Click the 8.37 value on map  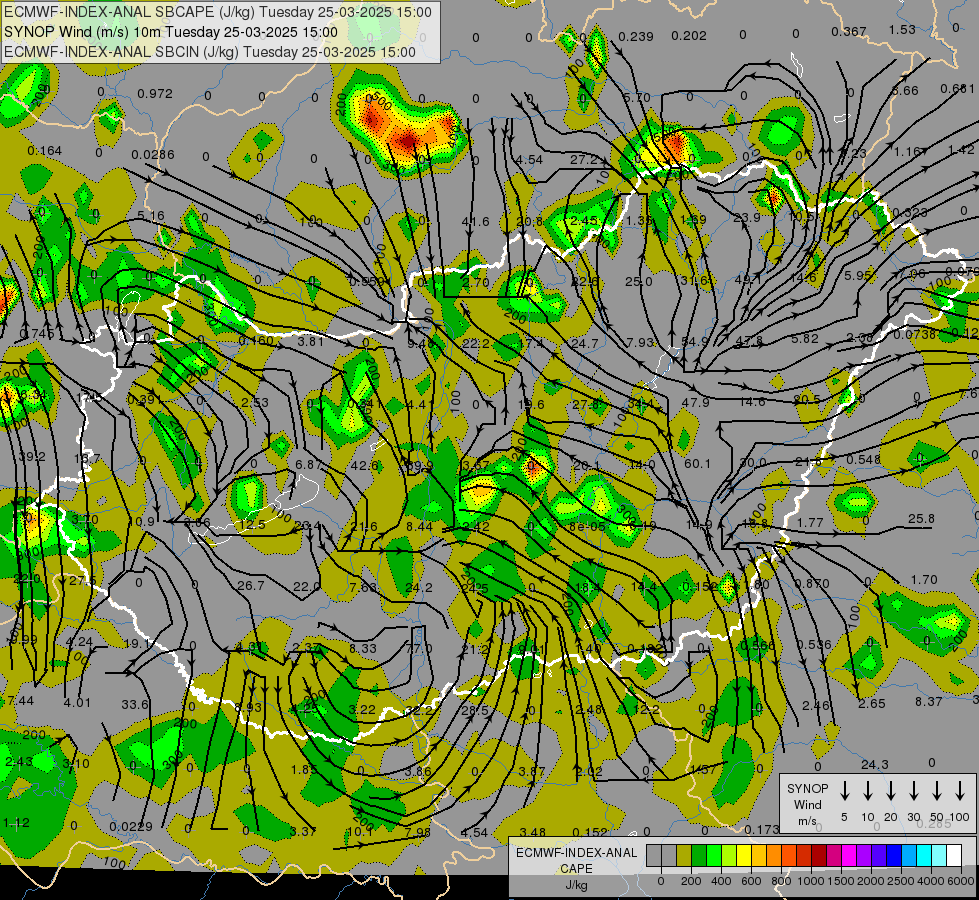pyautogui.click(x=928, y=701)
